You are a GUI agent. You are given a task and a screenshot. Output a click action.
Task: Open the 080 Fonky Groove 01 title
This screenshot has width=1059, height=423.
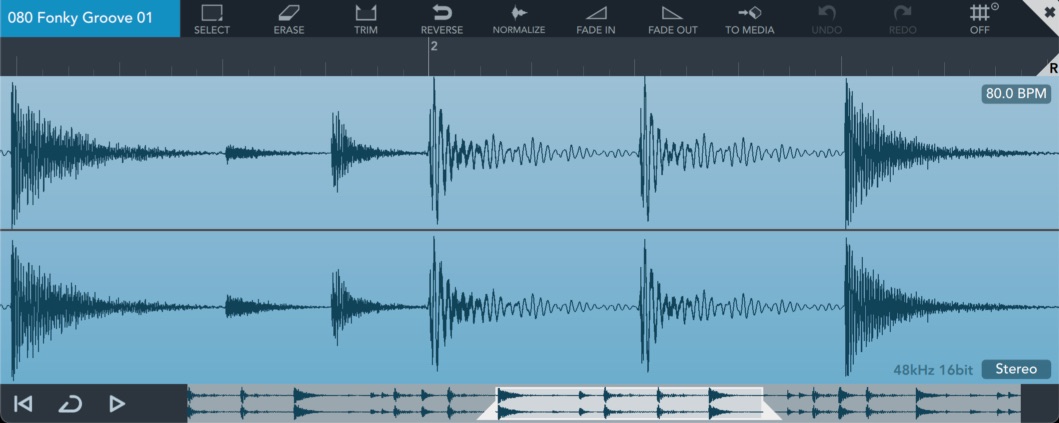[x=90, y=18]
